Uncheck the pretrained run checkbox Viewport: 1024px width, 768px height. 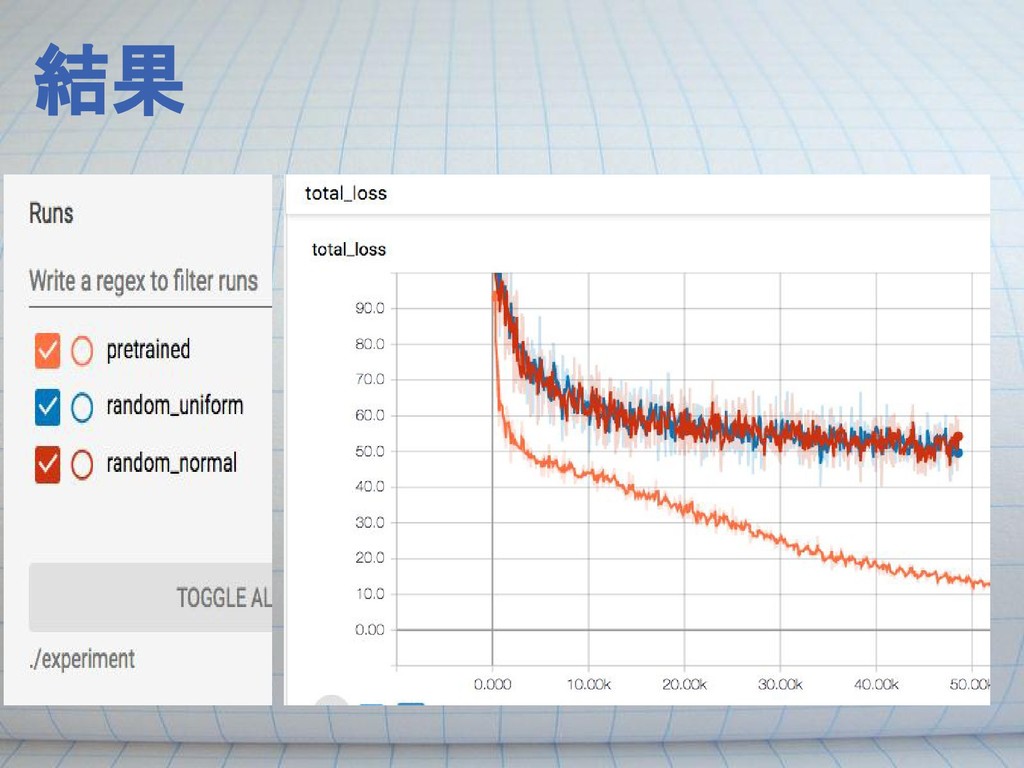(x=48, y=351)
